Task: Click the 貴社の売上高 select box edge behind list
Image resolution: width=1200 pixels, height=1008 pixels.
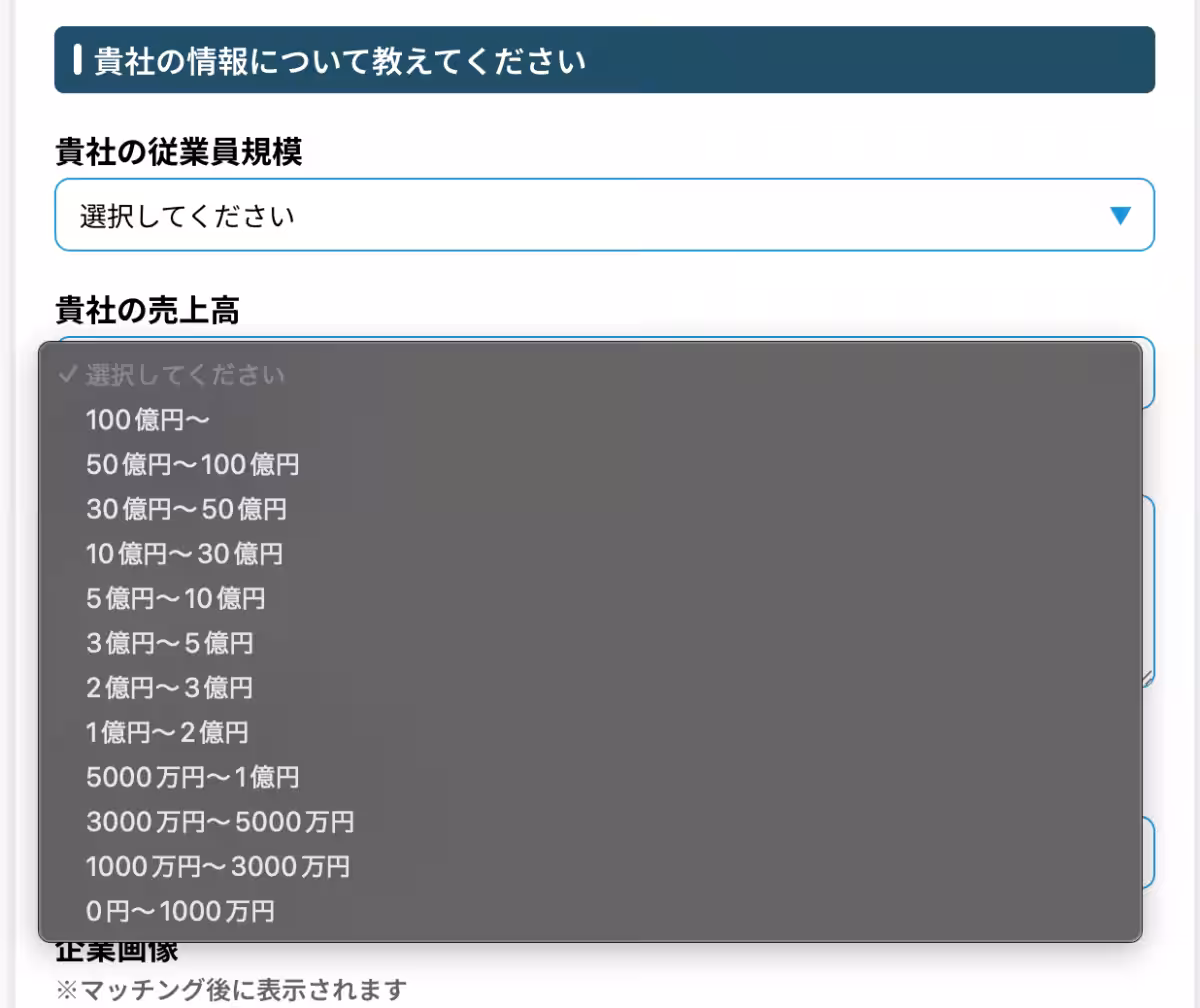Action: [1148, 375]
